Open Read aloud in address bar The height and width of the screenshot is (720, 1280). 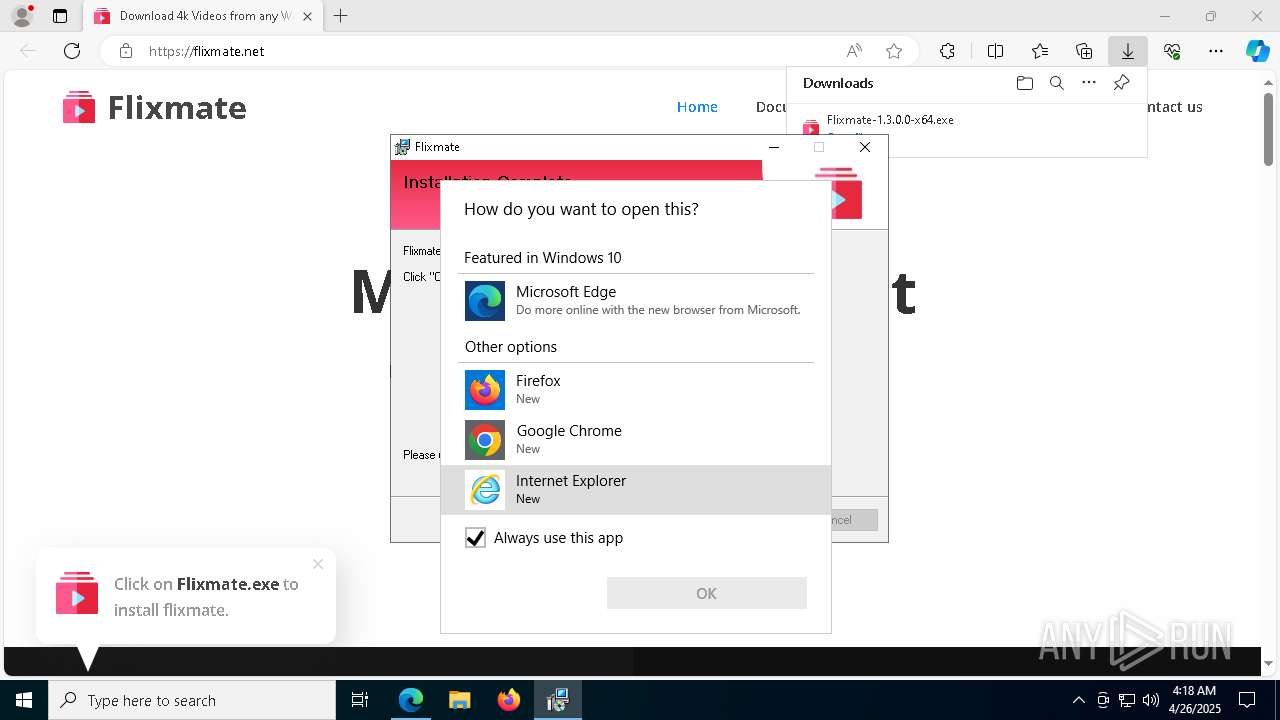tap(854, 51)
